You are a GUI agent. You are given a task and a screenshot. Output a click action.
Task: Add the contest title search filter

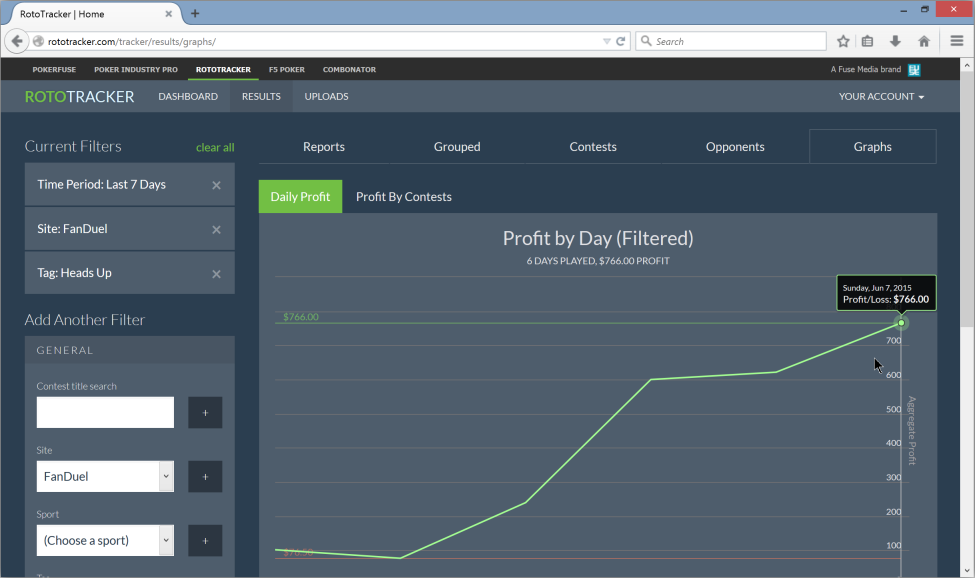pyautogui.click(x=205, y=413)
